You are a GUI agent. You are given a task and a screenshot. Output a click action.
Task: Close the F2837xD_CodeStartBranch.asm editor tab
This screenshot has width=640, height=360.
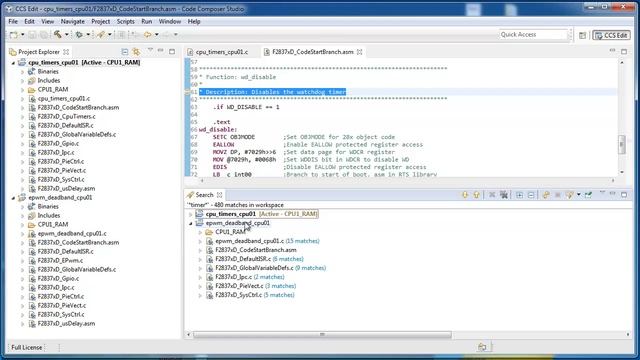[360, 52]
